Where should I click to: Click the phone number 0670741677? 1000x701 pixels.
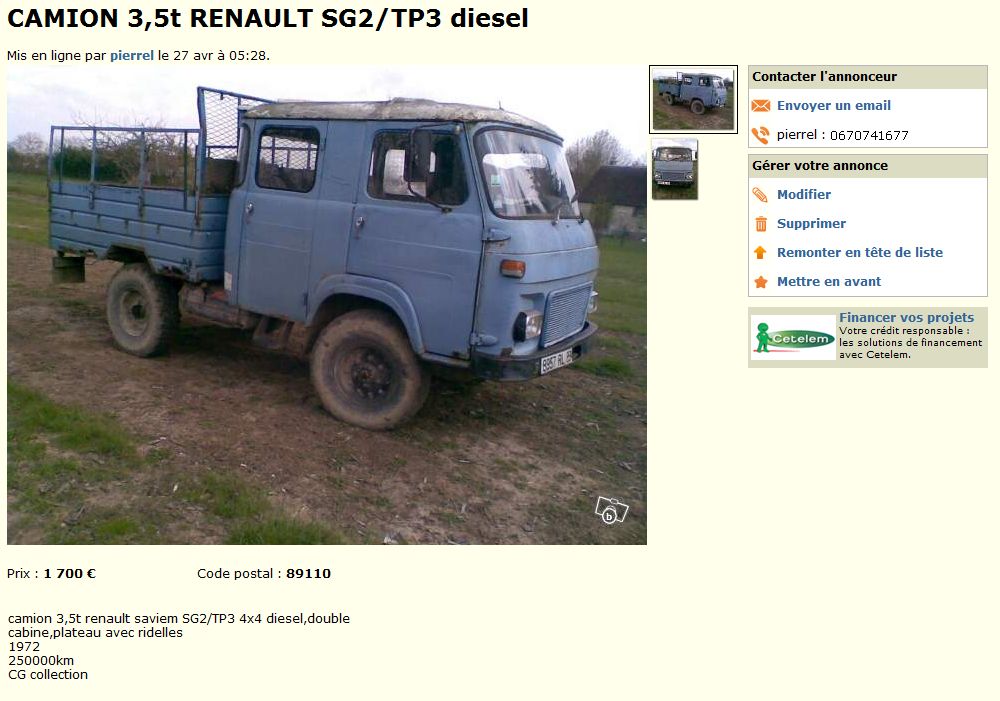coord(869,135)
